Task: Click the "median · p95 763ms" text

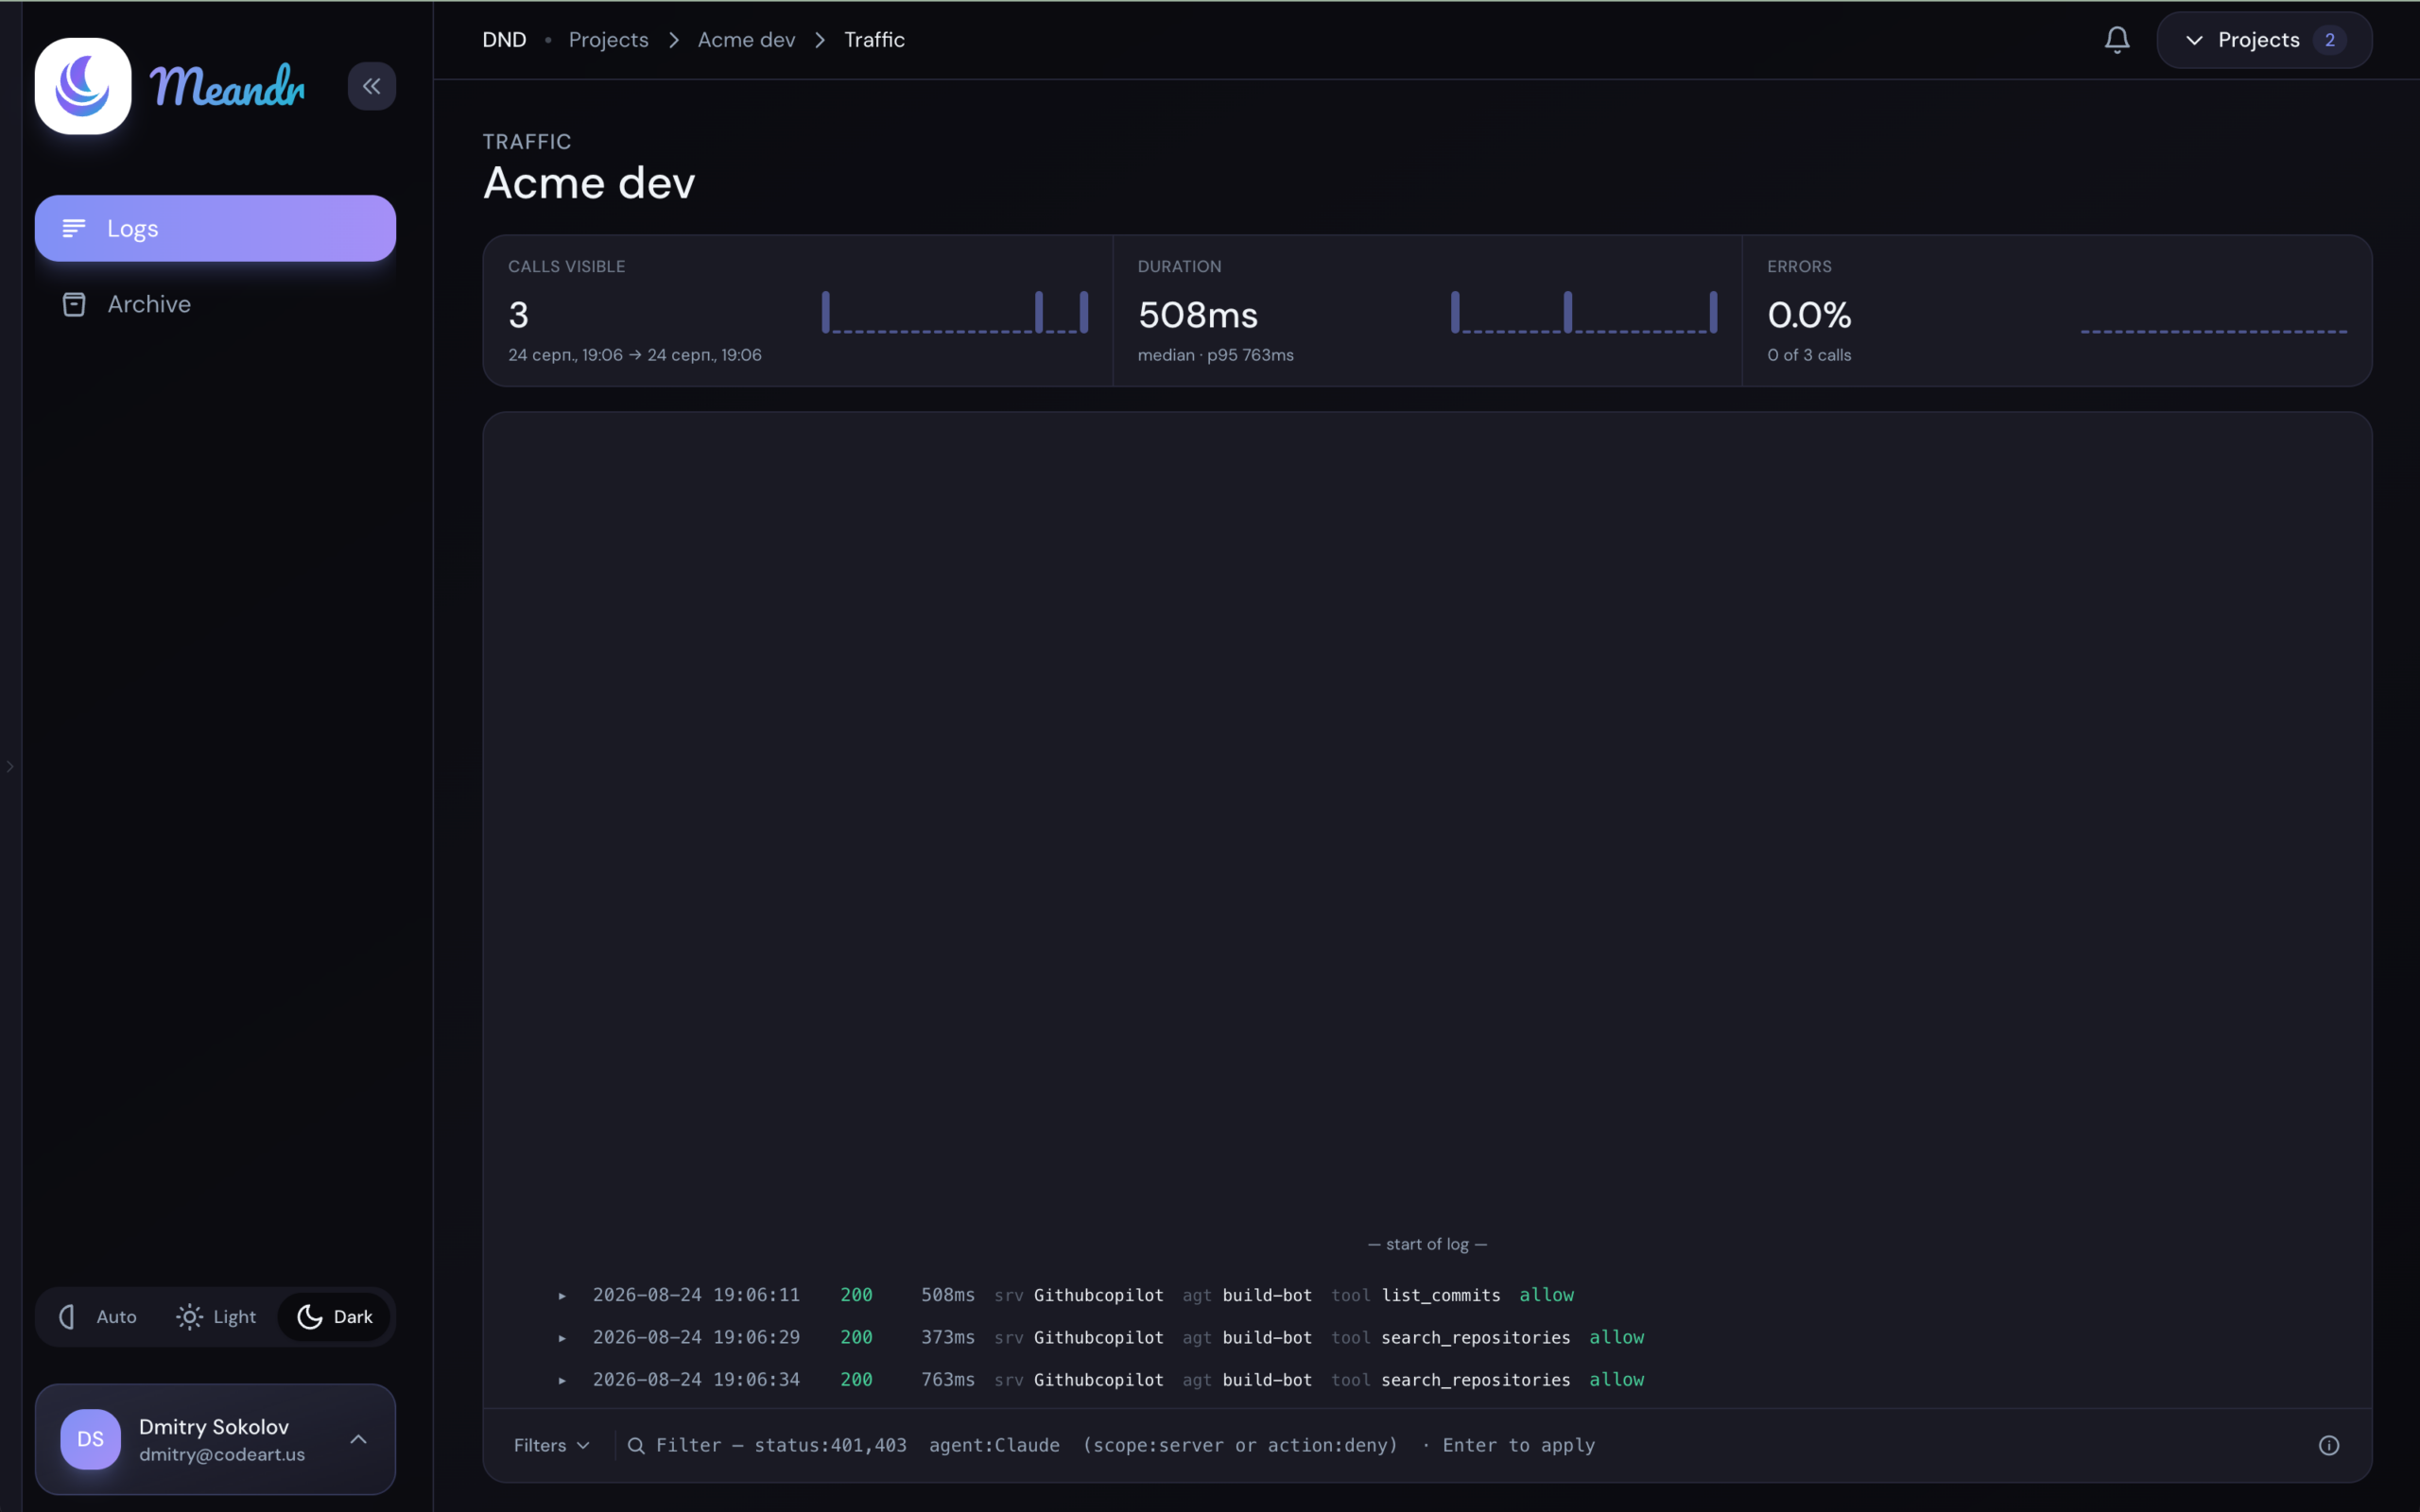Action: pyautogui.click(x=1215, y=355)
